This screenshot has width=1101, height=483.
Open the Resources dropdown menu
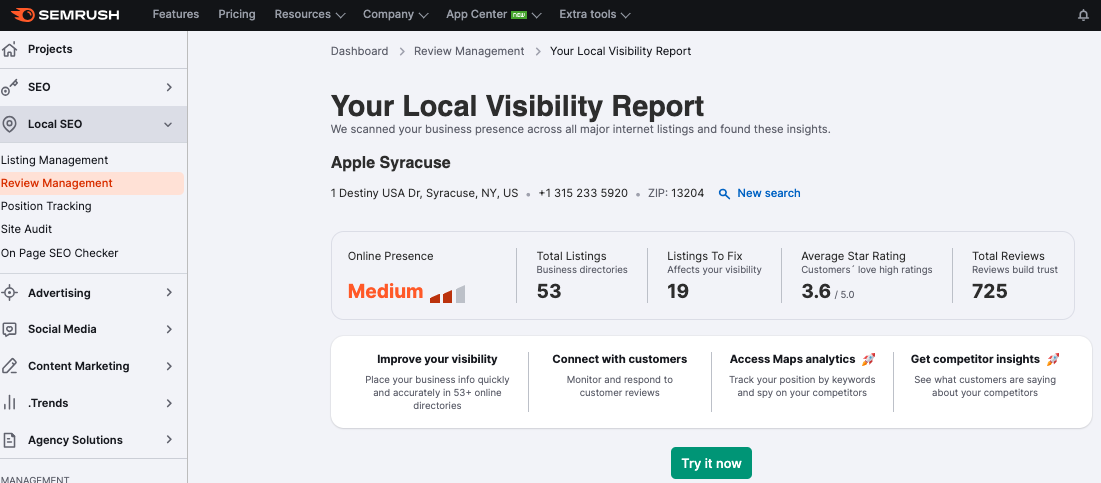coord(309,15)
